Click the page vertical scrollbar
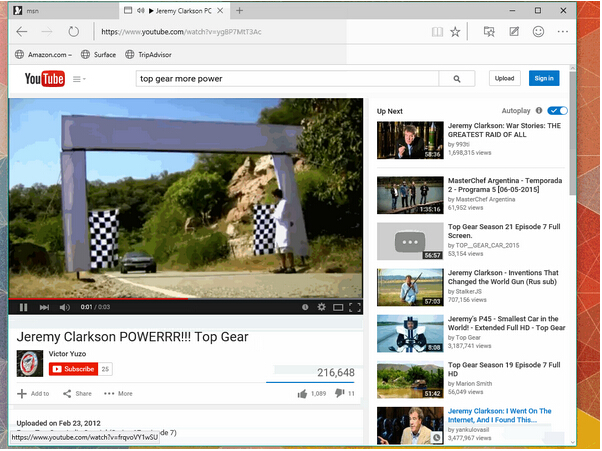Screen dimensions: 602x451 coord(572,134)
